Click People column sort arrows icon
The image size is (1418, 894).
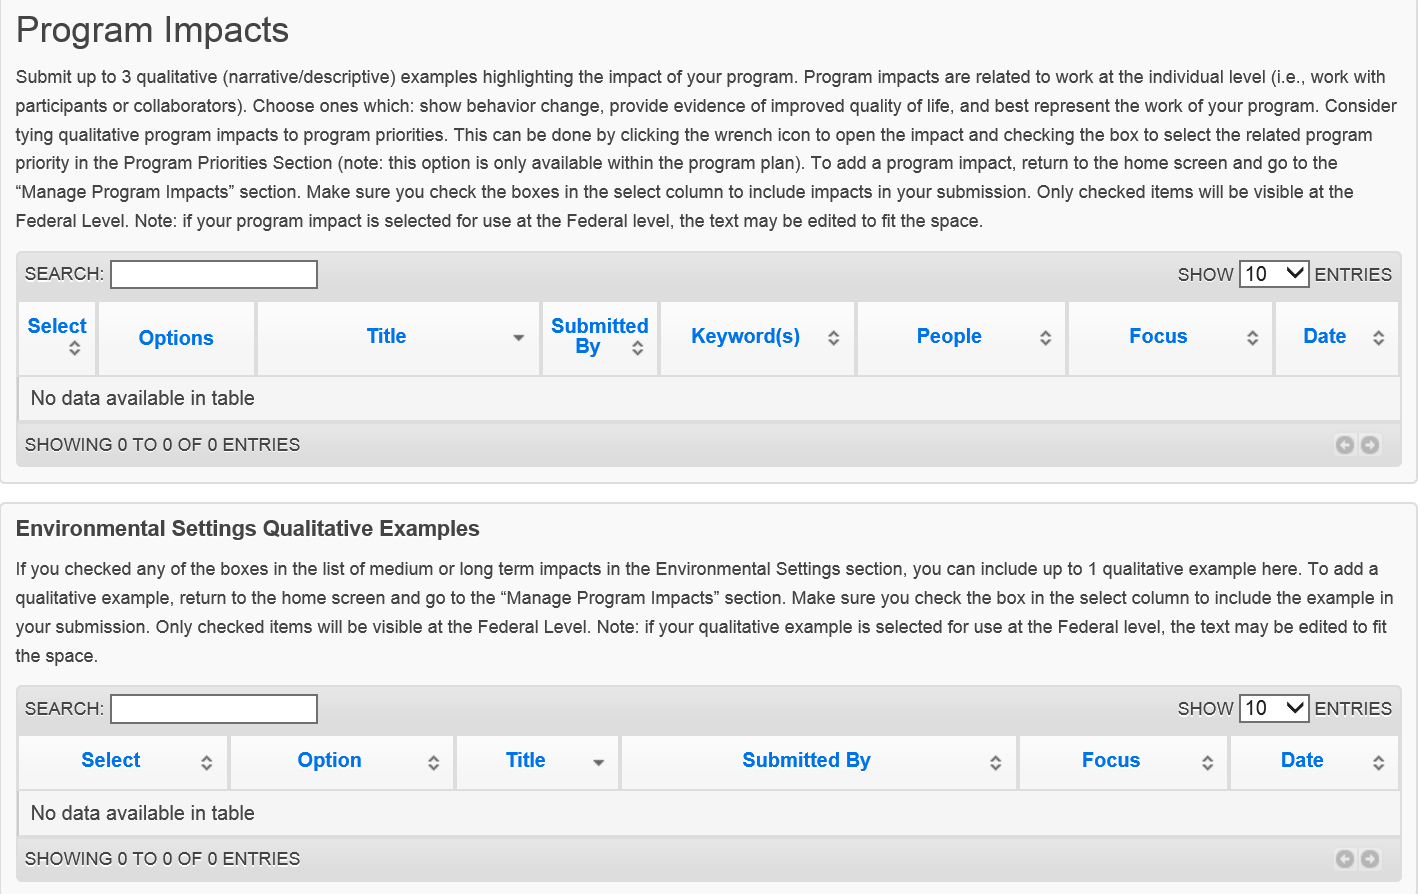1045,338
